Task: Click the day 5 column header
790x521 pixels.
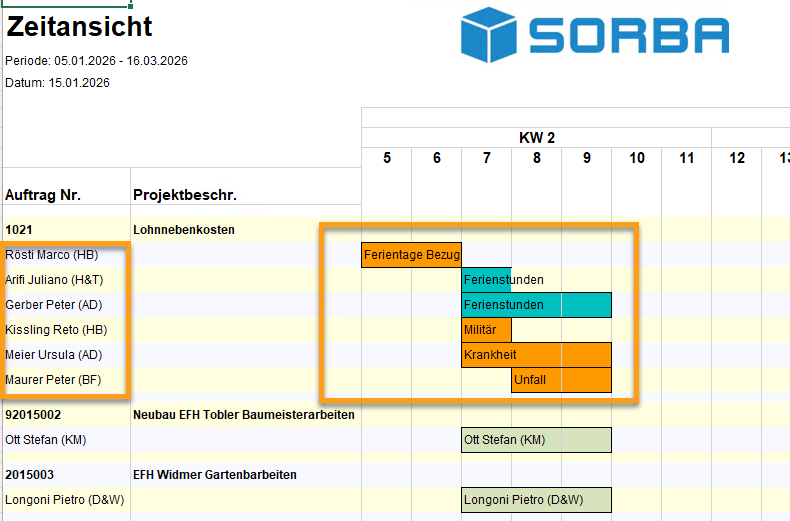Action: click(387, 157)
